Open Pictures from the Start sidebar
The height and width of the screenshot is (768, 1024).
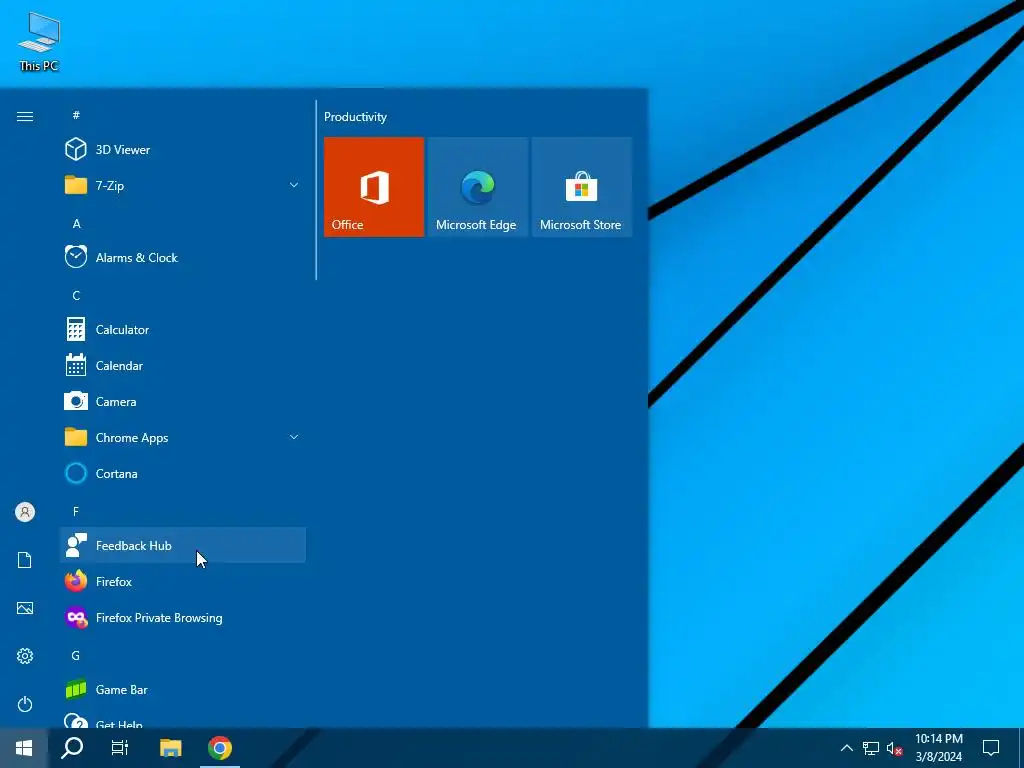tap(25, 608)
